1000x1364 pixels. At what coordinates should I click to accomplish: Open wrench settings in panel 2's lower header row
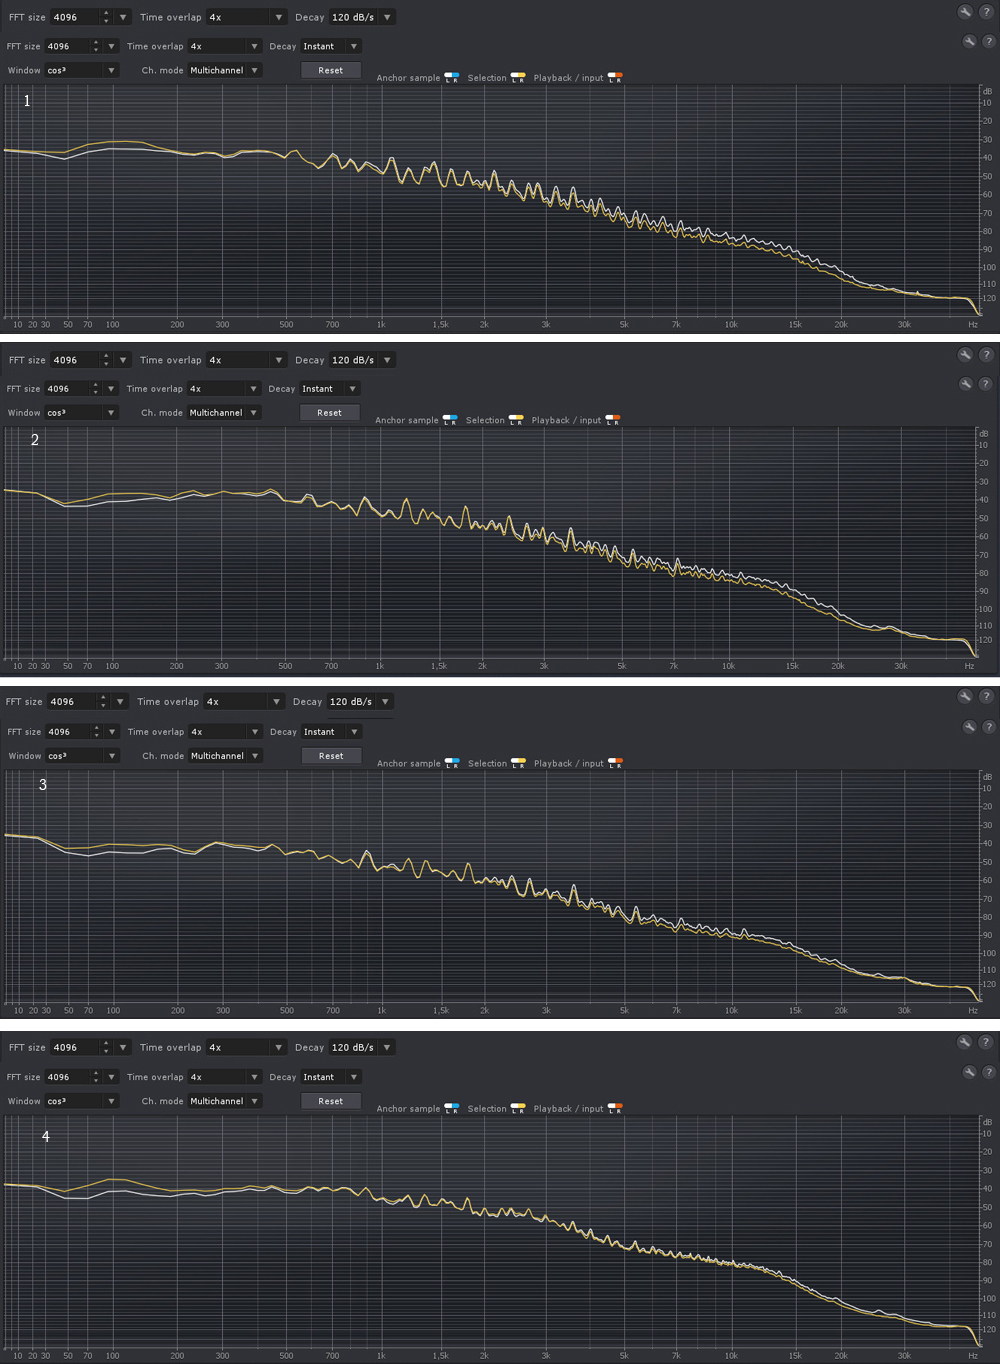[x=966, y=384]
